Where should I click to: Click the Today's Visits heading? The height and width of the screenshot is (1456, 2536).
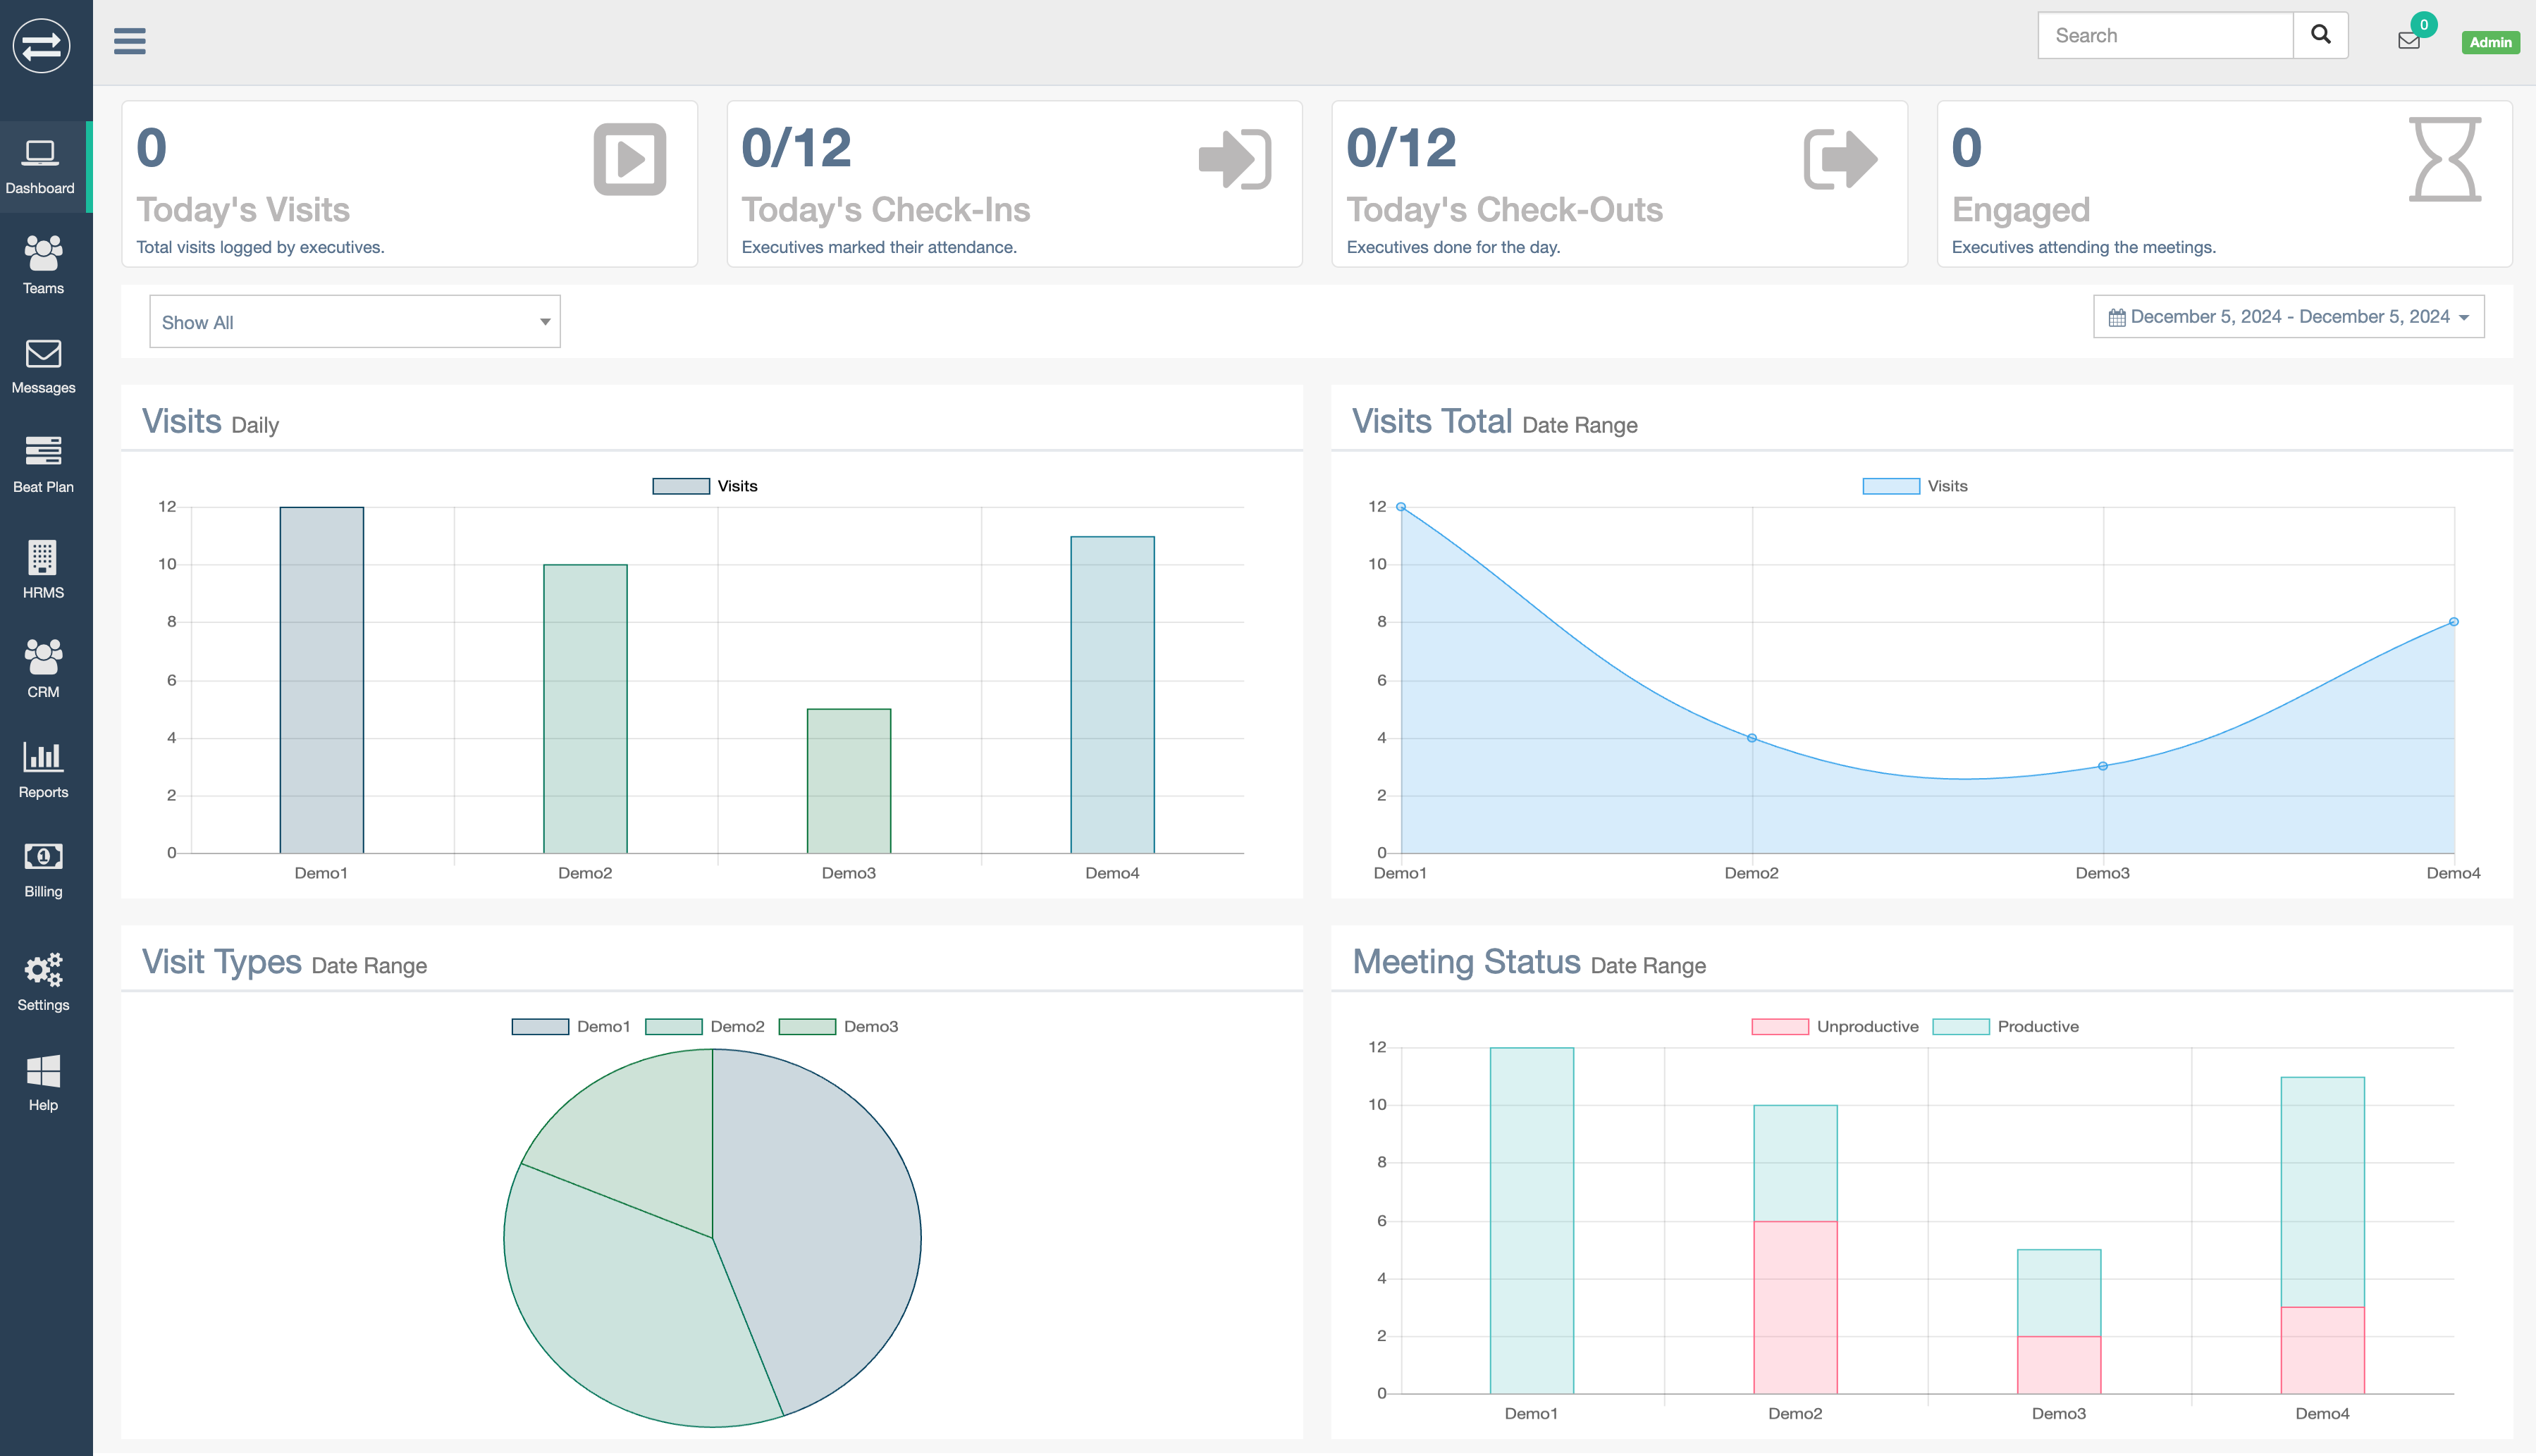[243, 210]
